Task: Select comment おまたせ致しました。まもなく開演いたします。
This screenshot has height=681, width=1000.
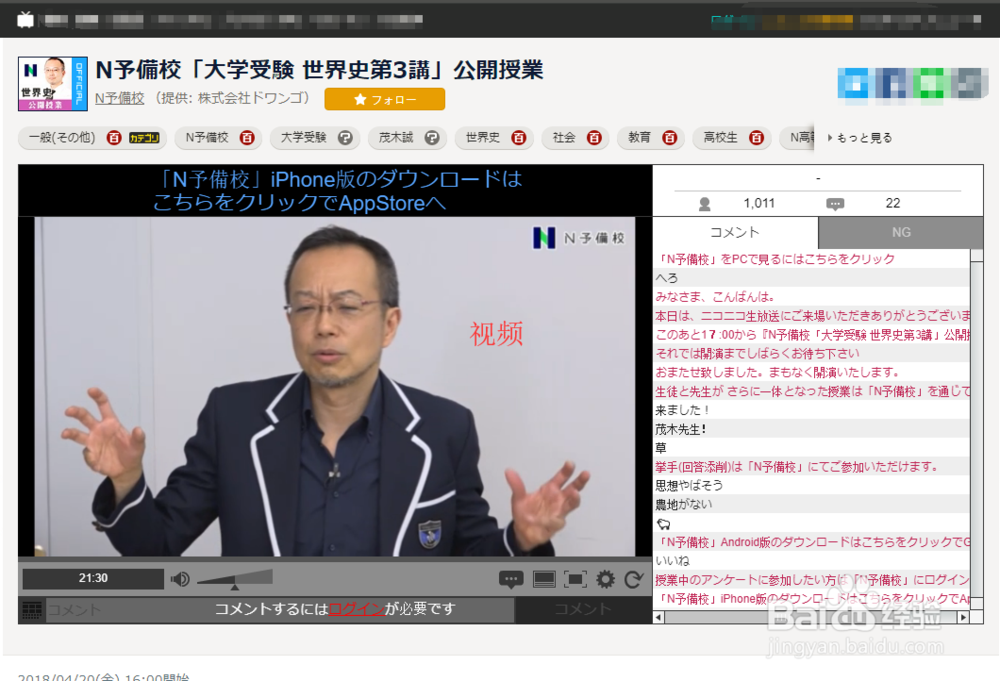Action: tap(811, 372)
